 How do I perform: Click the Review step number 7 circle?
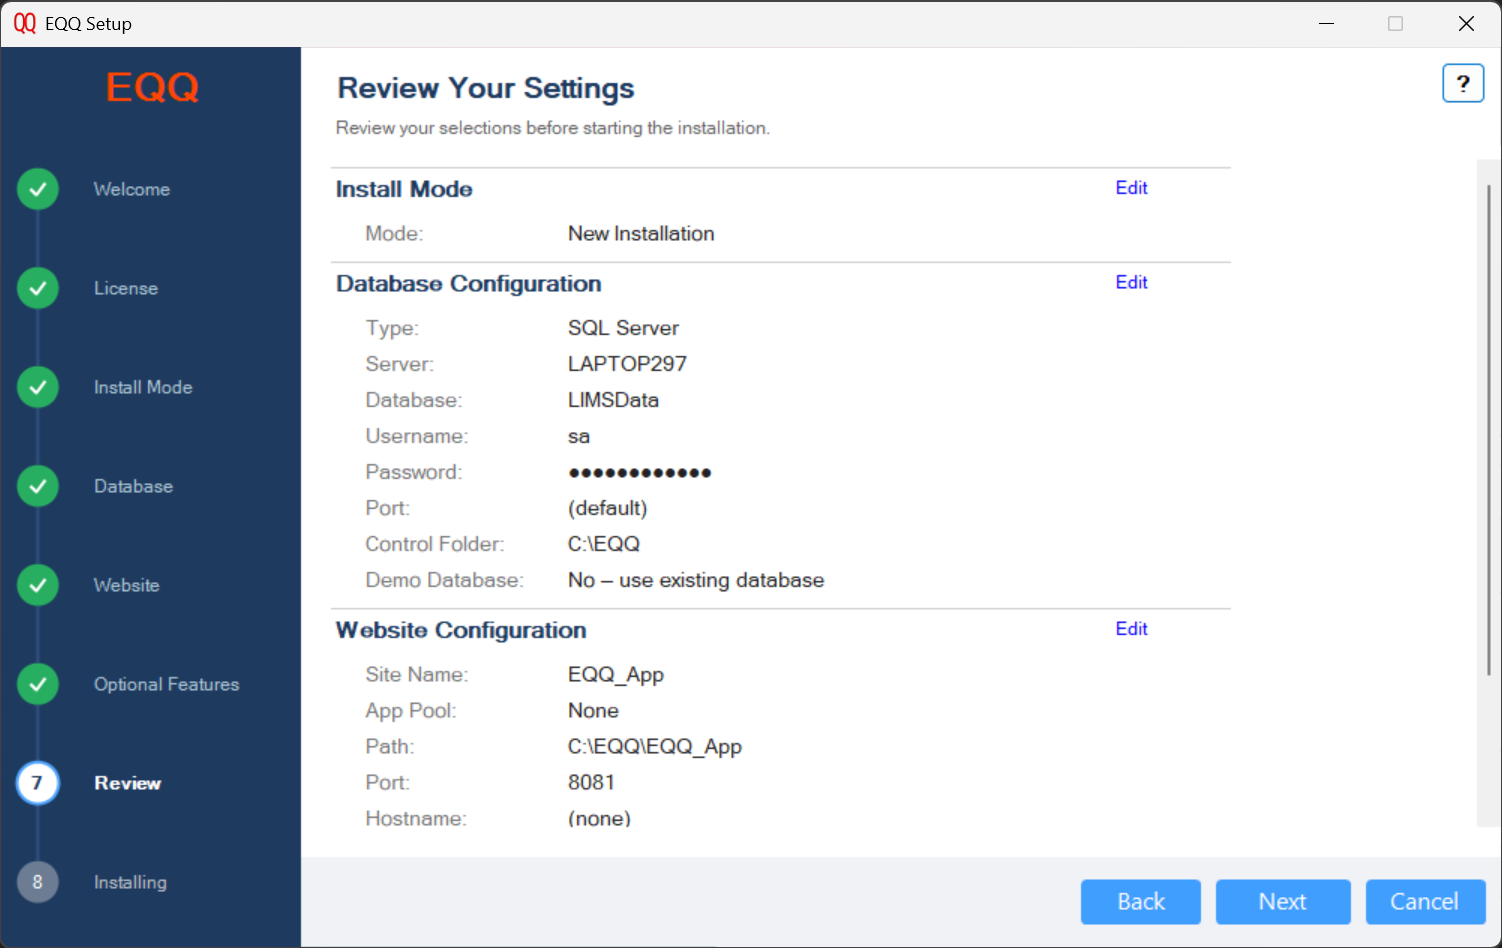37,783
